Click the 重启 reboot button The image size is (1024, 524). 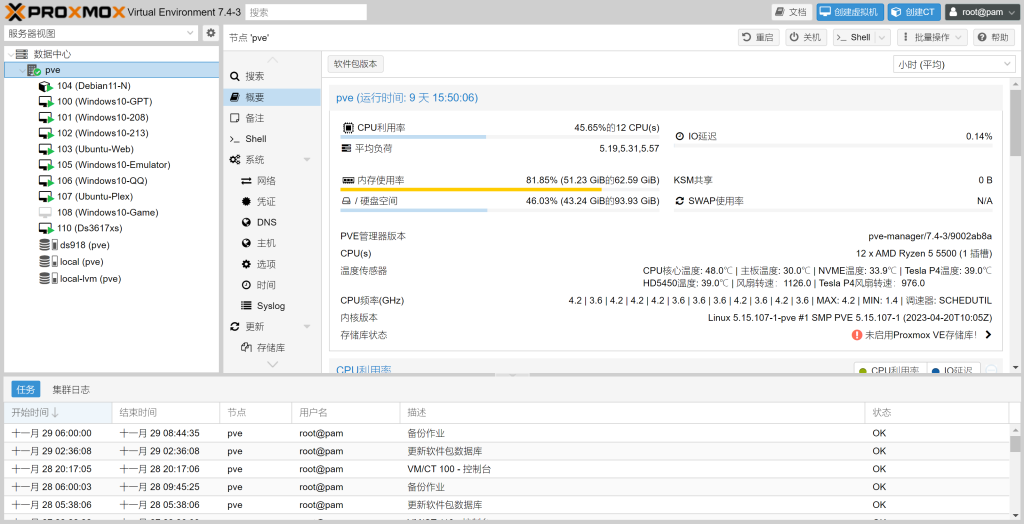coord(759,37)
